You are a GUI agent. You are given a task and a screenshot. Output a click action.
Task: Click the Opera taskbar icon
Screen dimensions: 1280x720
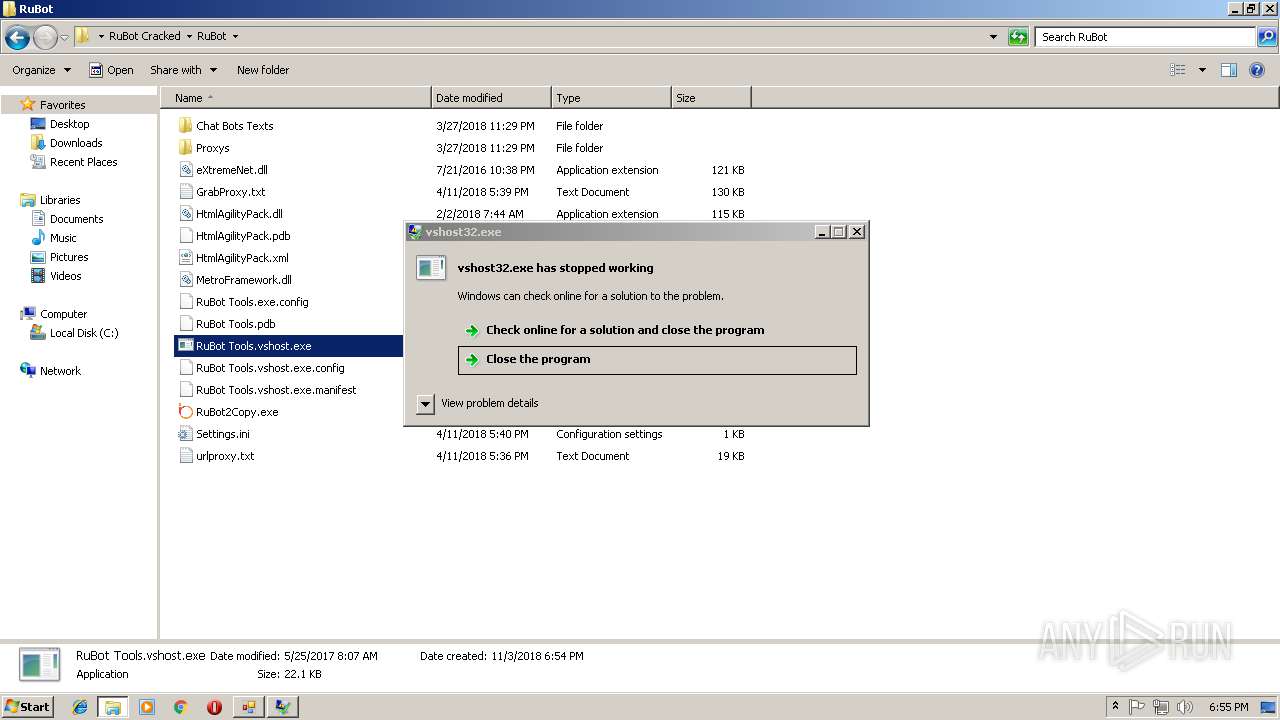[x=214, y=707]
